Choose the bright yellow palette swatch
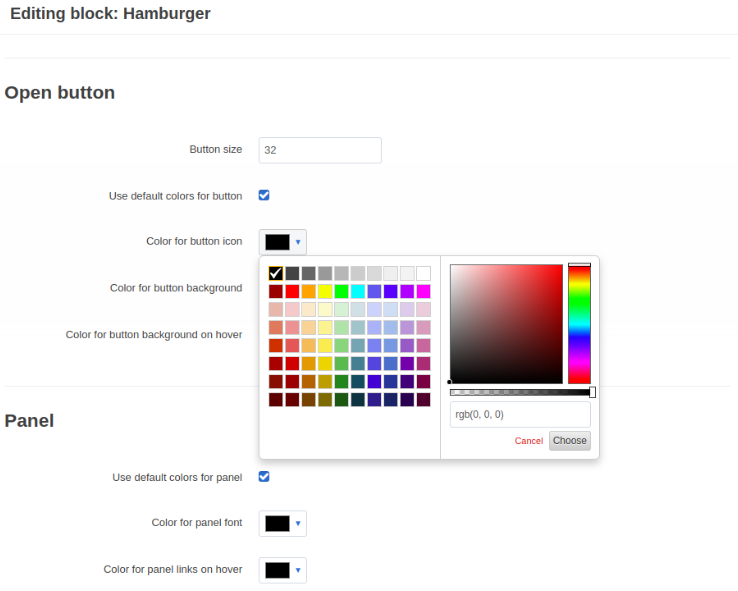The width and height of the screenshot is (738, 591). tap(325, 291)
